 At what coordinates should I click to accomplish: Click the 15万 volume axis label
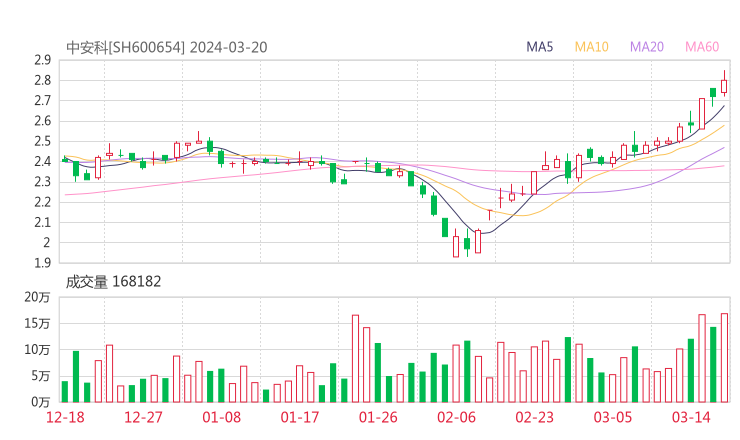tap(37, 323)
